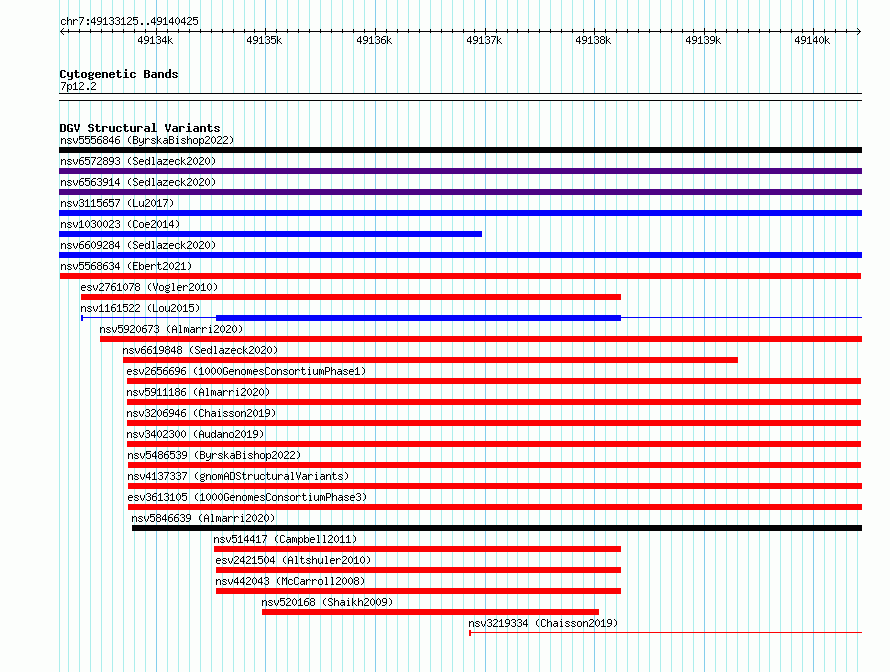
Task: Click the chr7:49133125..49140425 coordinate label
Action: coord(129,21)
